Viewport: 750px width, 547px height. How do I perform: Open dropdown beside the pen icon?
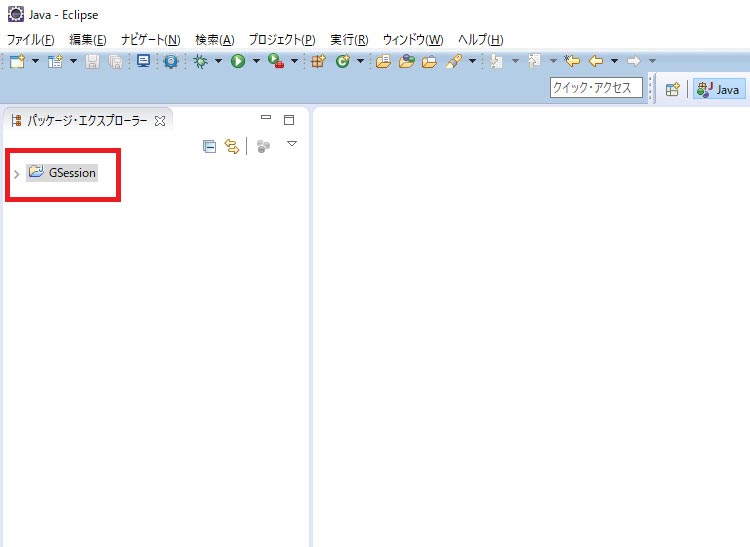[472, 61]
